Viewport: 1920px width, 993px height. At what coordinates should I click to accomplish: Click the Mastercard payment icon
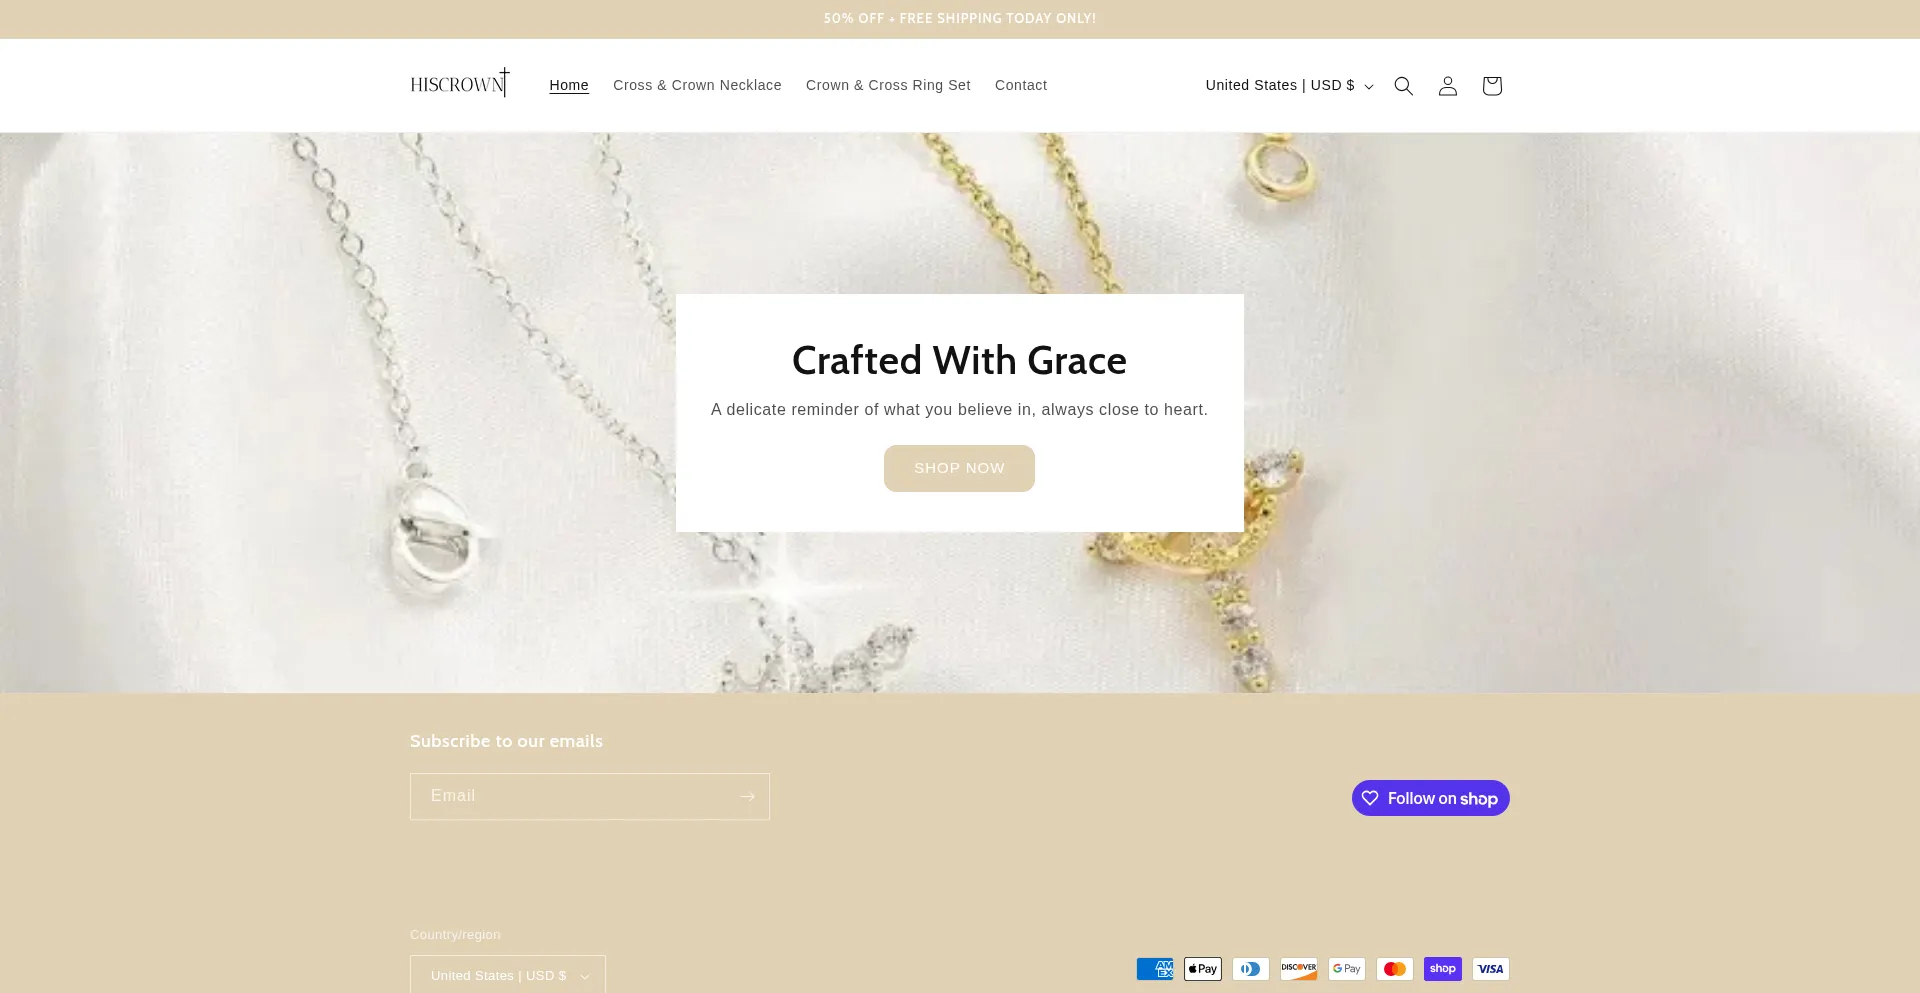point(1395,969)
